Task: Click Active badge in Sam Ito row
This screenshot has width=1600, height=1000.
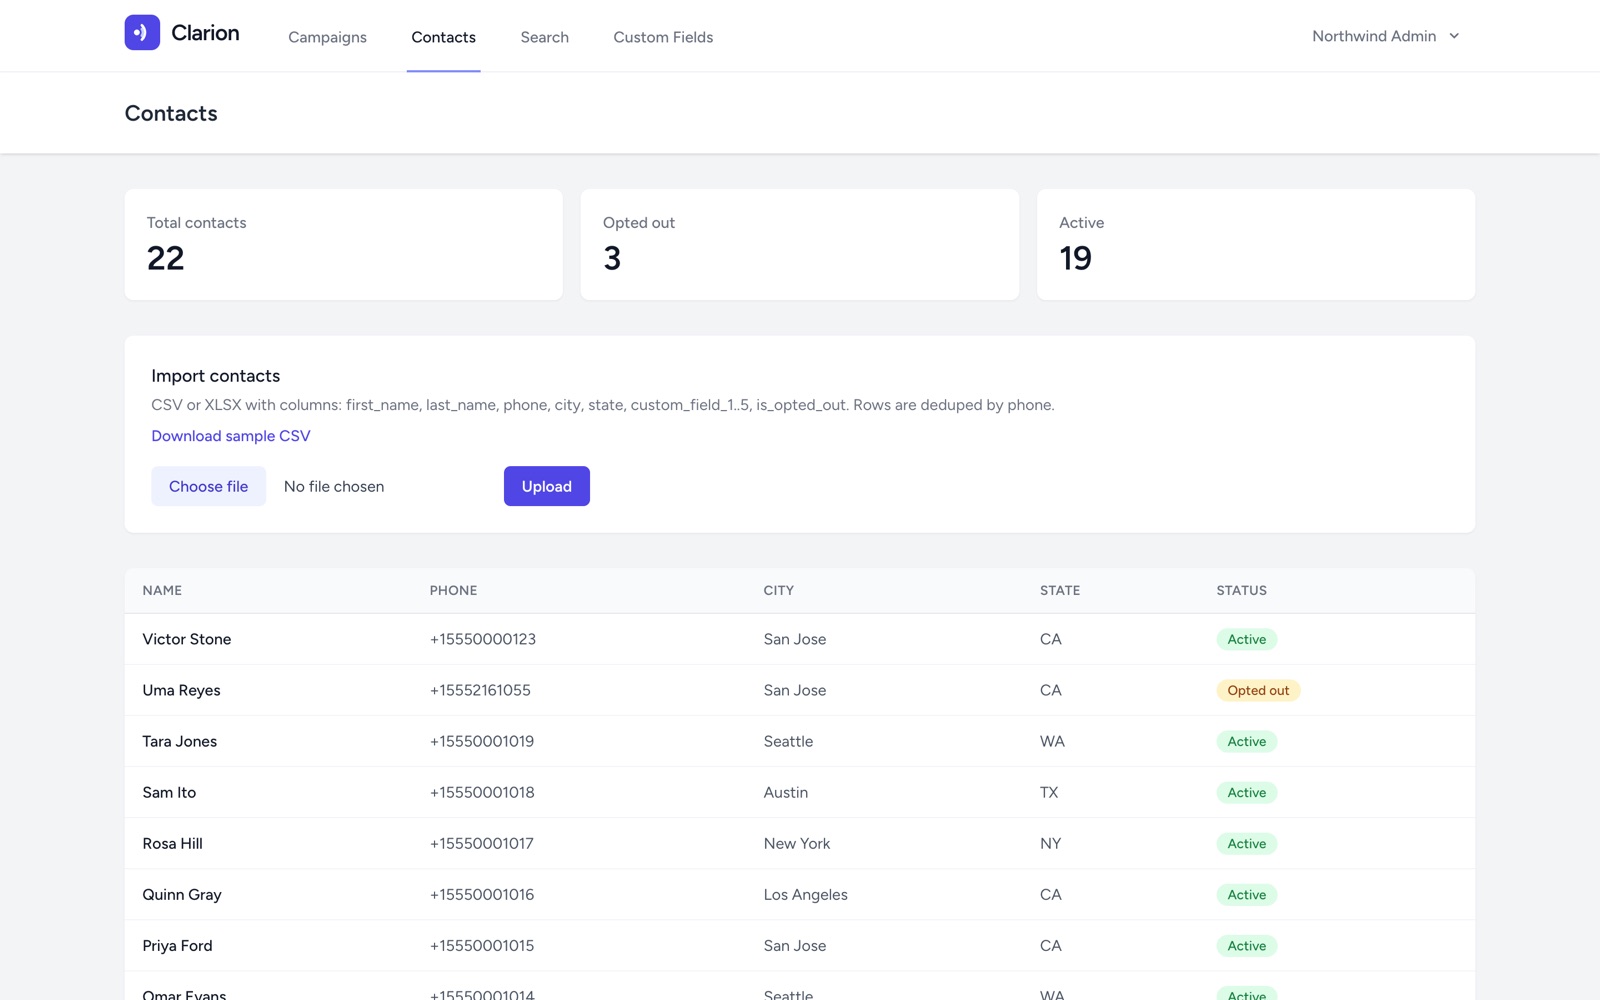Action: [1247, 792]
